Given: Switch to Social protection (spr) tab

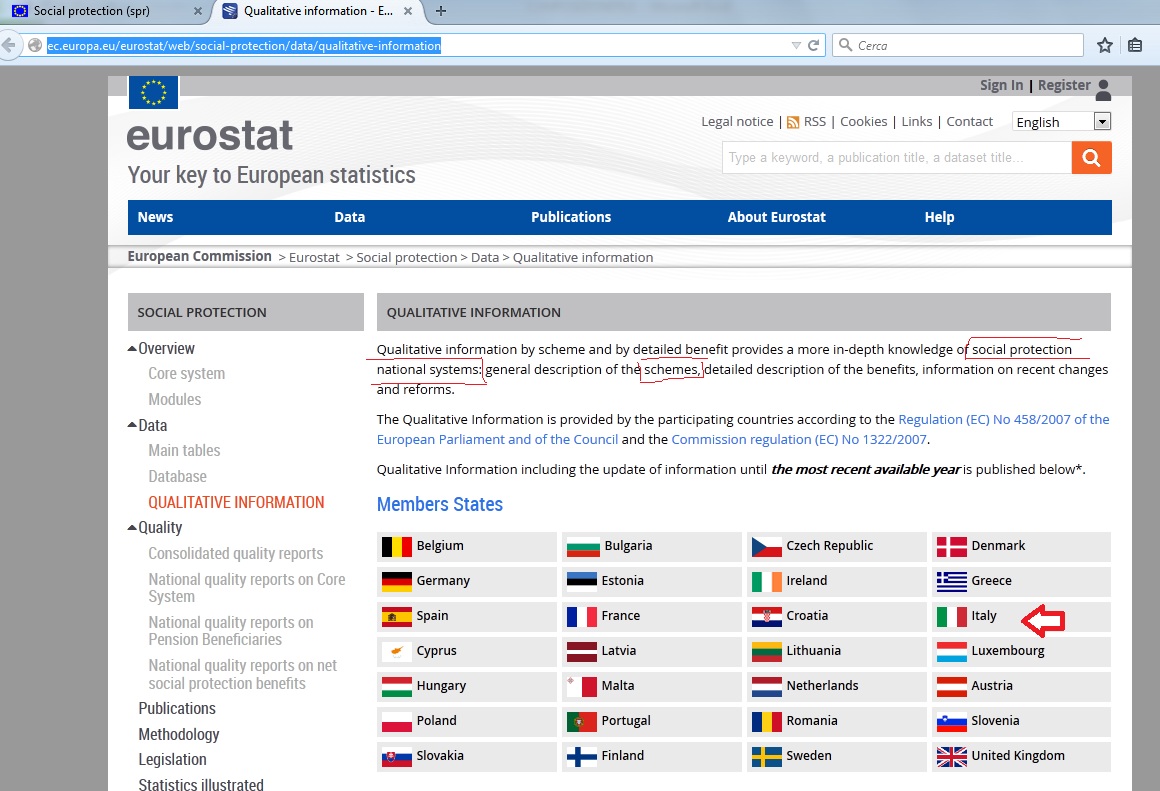Looking at the screenshot, I should pos(92,11).
